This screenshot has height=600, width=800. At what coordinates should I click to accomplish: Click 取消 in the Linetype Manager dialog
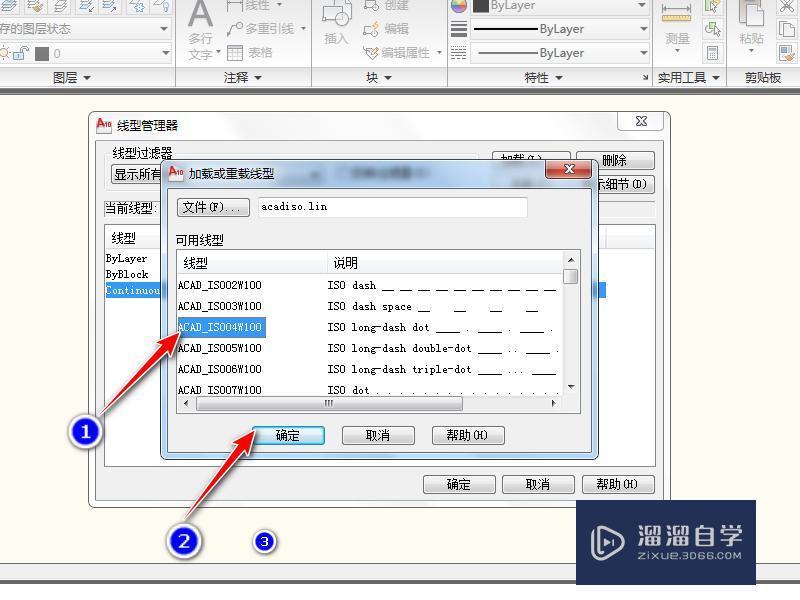pyautogui.click(x=538, y=484)
